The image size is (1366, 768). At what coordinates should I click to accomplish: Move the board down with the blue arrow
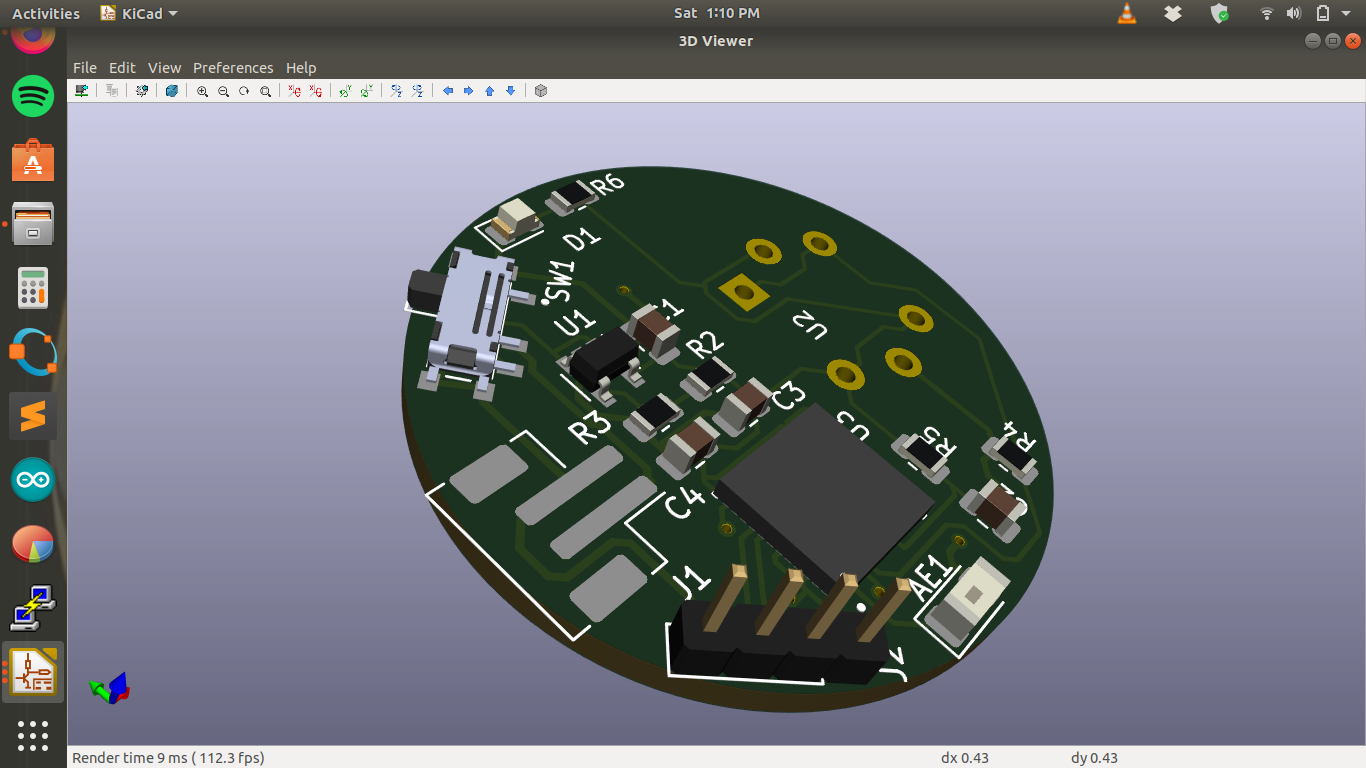[510, 91]
